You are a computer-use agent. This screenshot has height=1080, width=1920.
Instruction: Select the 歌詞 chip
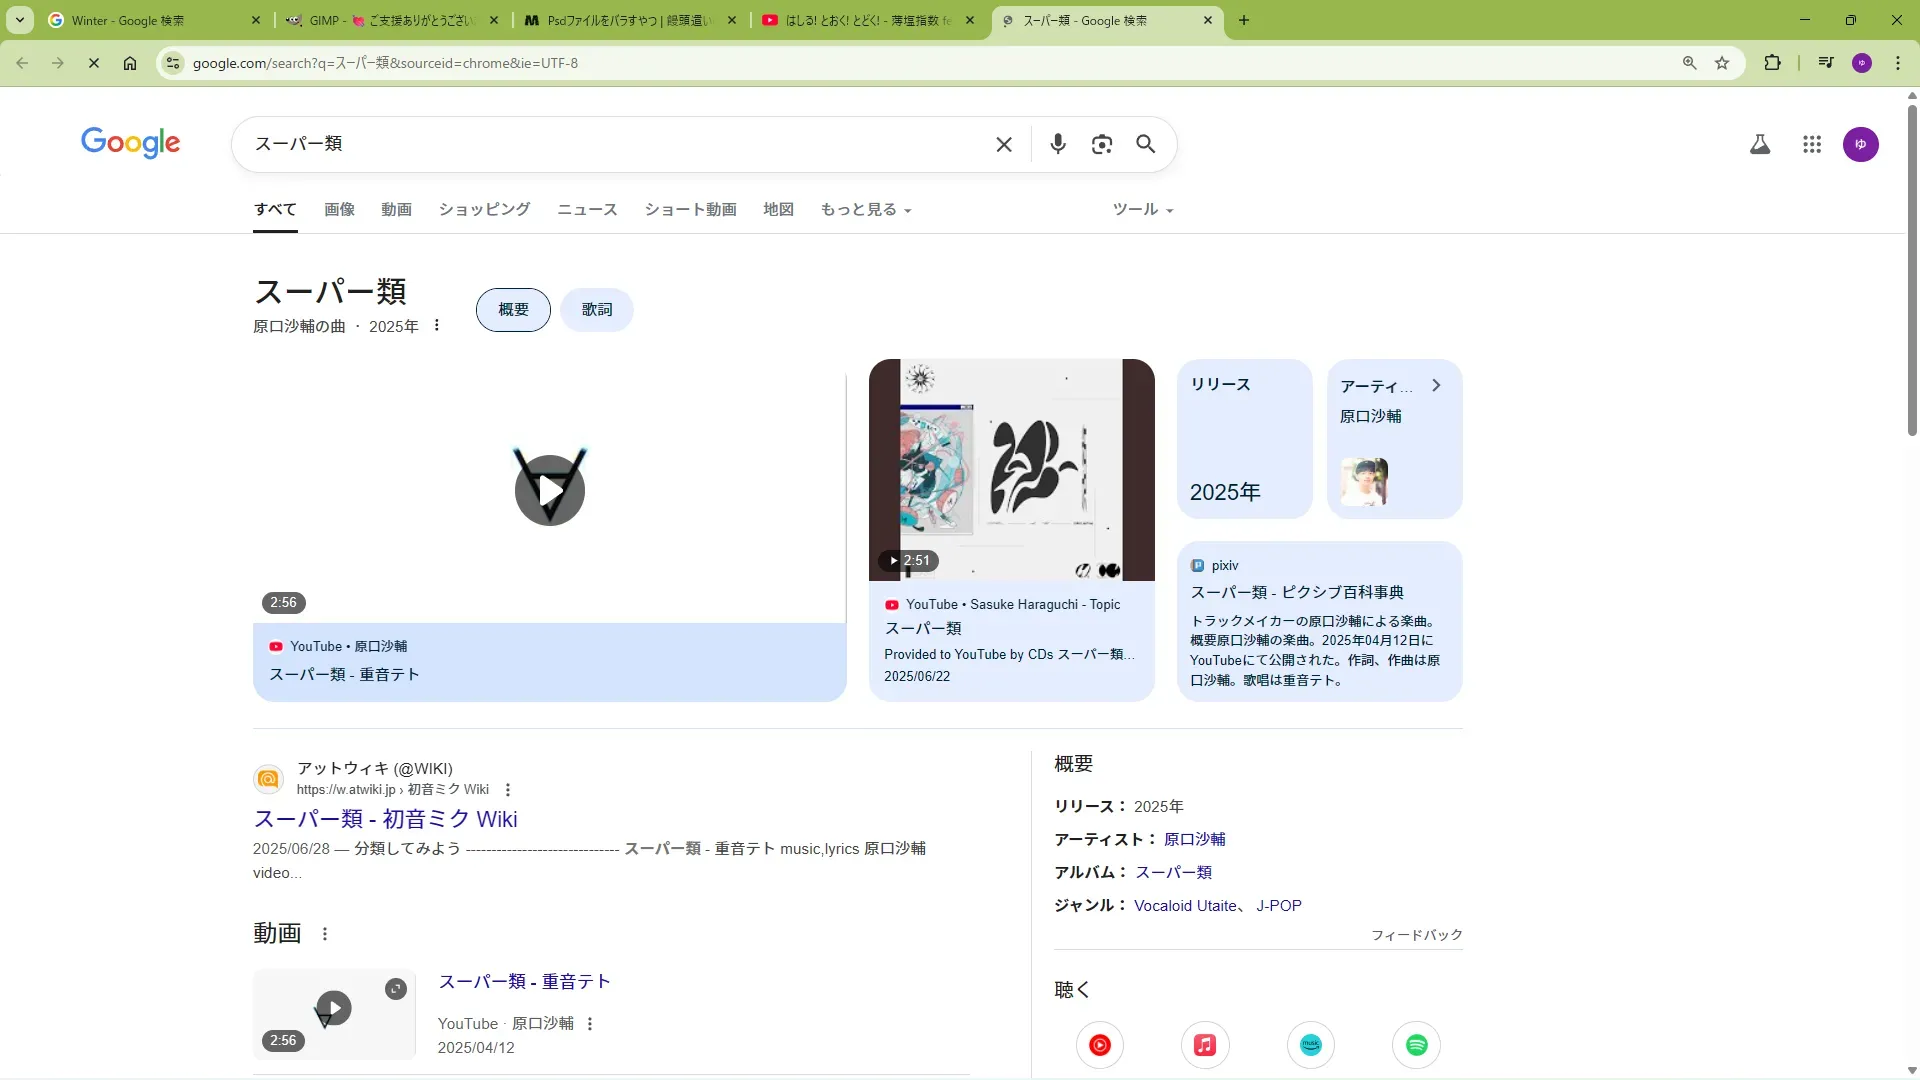point(597,310)
